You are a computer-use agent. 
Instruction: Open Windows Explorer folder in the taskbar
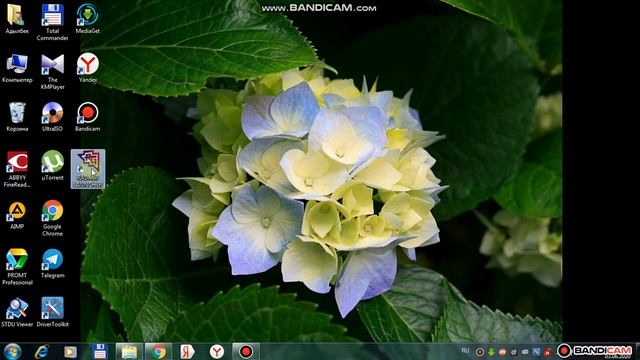129,352
